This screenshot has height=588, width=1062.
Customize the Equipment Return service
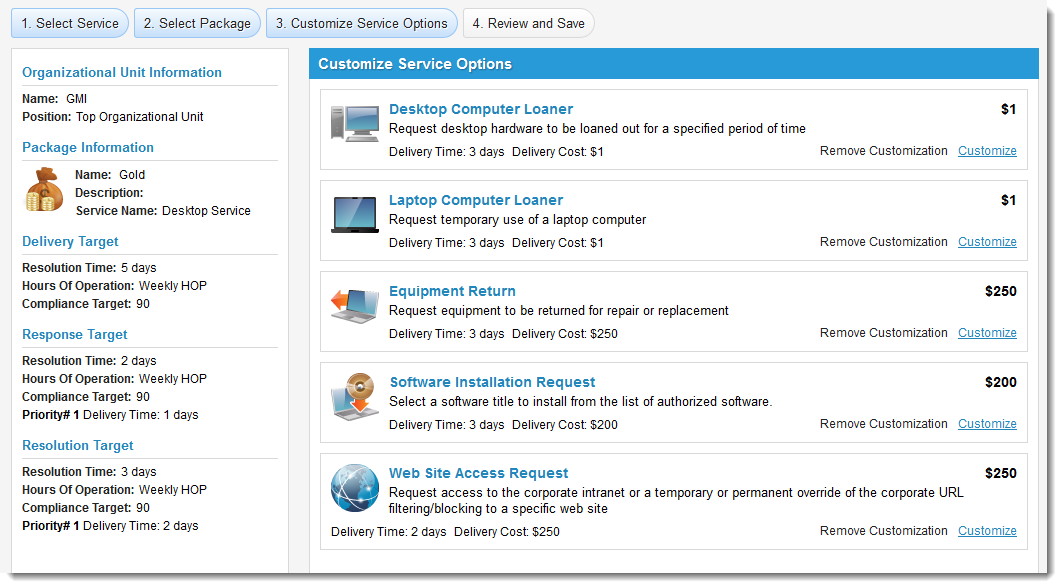click(987, 333)
